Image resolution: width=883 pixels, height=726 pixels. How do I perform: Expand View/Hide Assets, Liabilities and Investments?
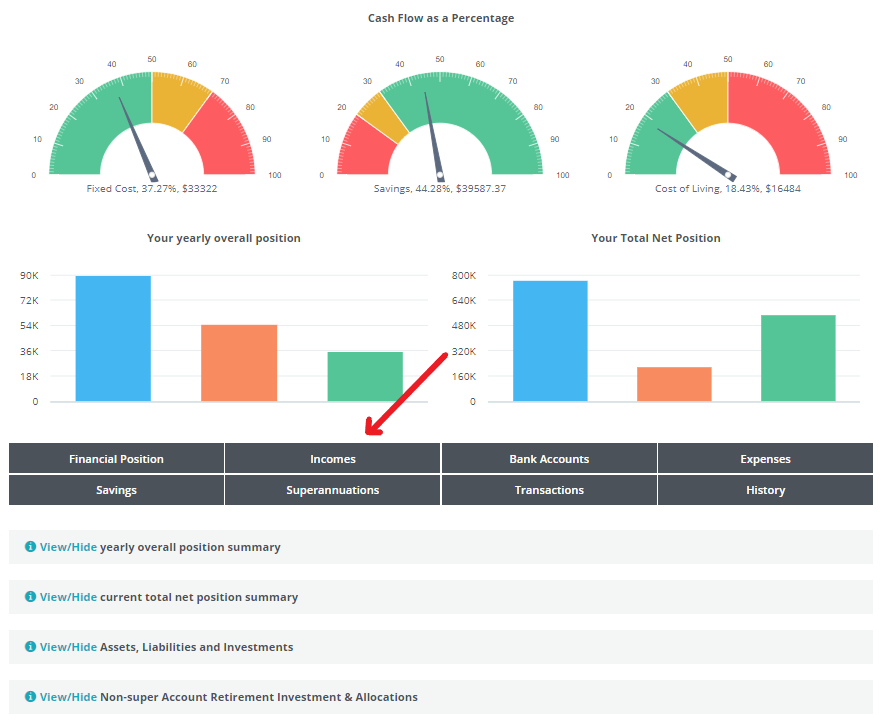pyautogui.click(x=68, y=647)
